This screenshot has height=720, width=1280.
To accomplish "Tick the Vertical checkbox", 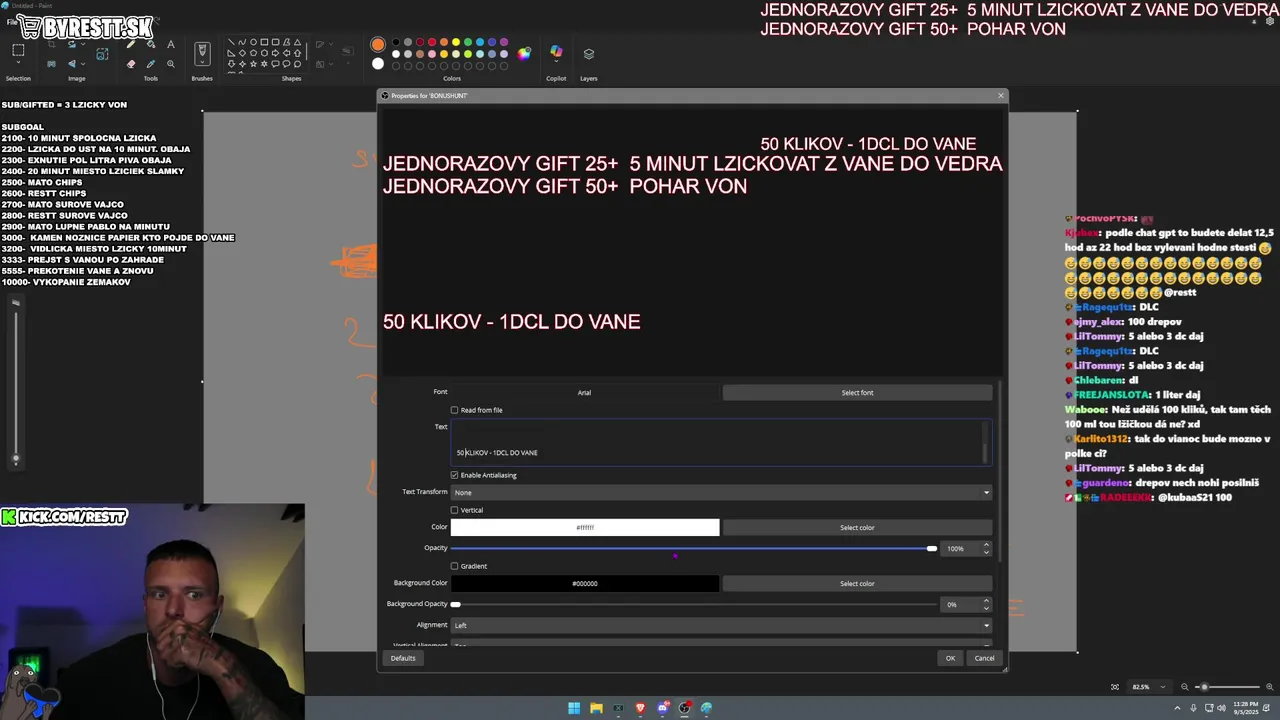I will [x=454, y=510].
